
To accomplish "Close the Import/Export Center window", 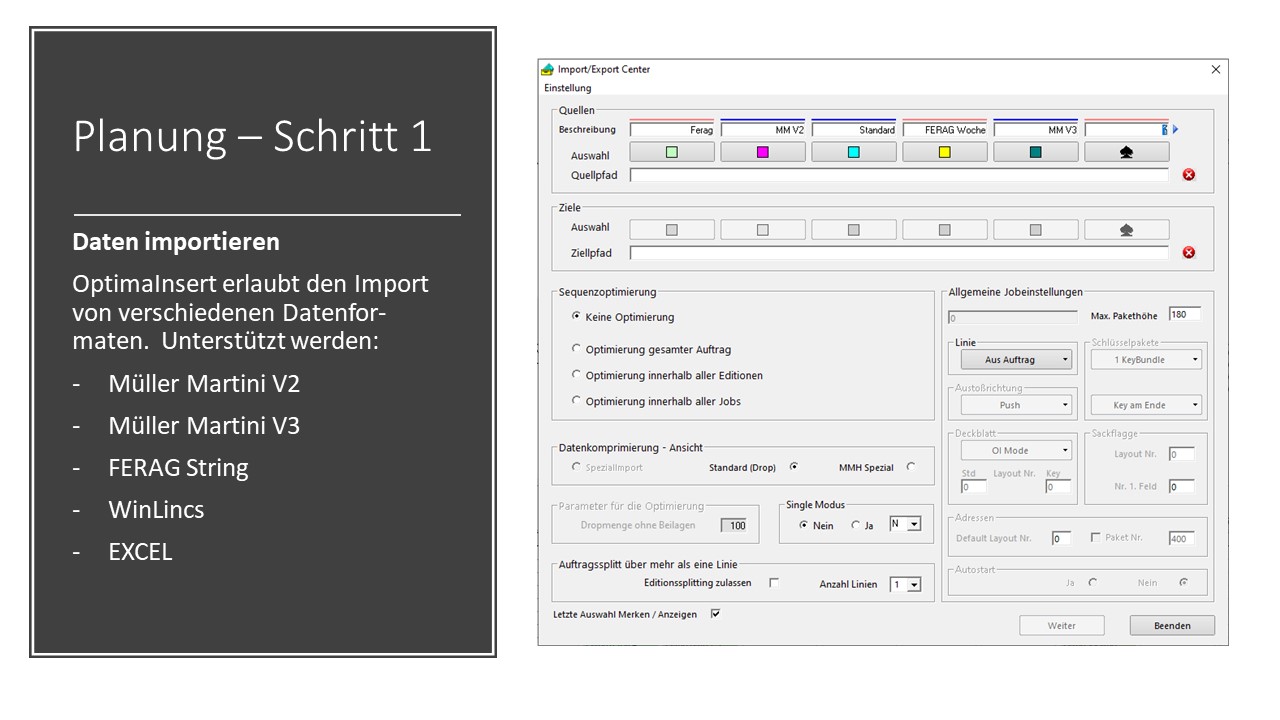I will click(1216, 70).
